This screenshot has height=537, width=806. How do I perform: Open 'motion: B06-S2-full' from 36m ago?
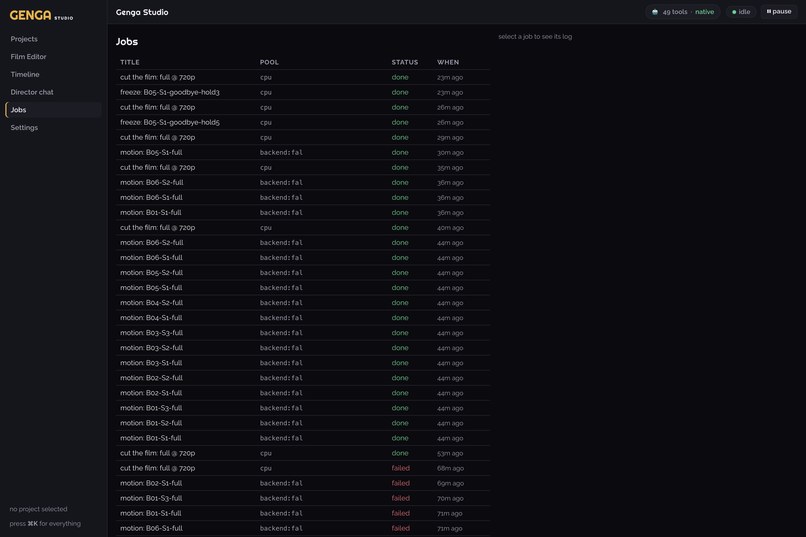pos(303,182)
